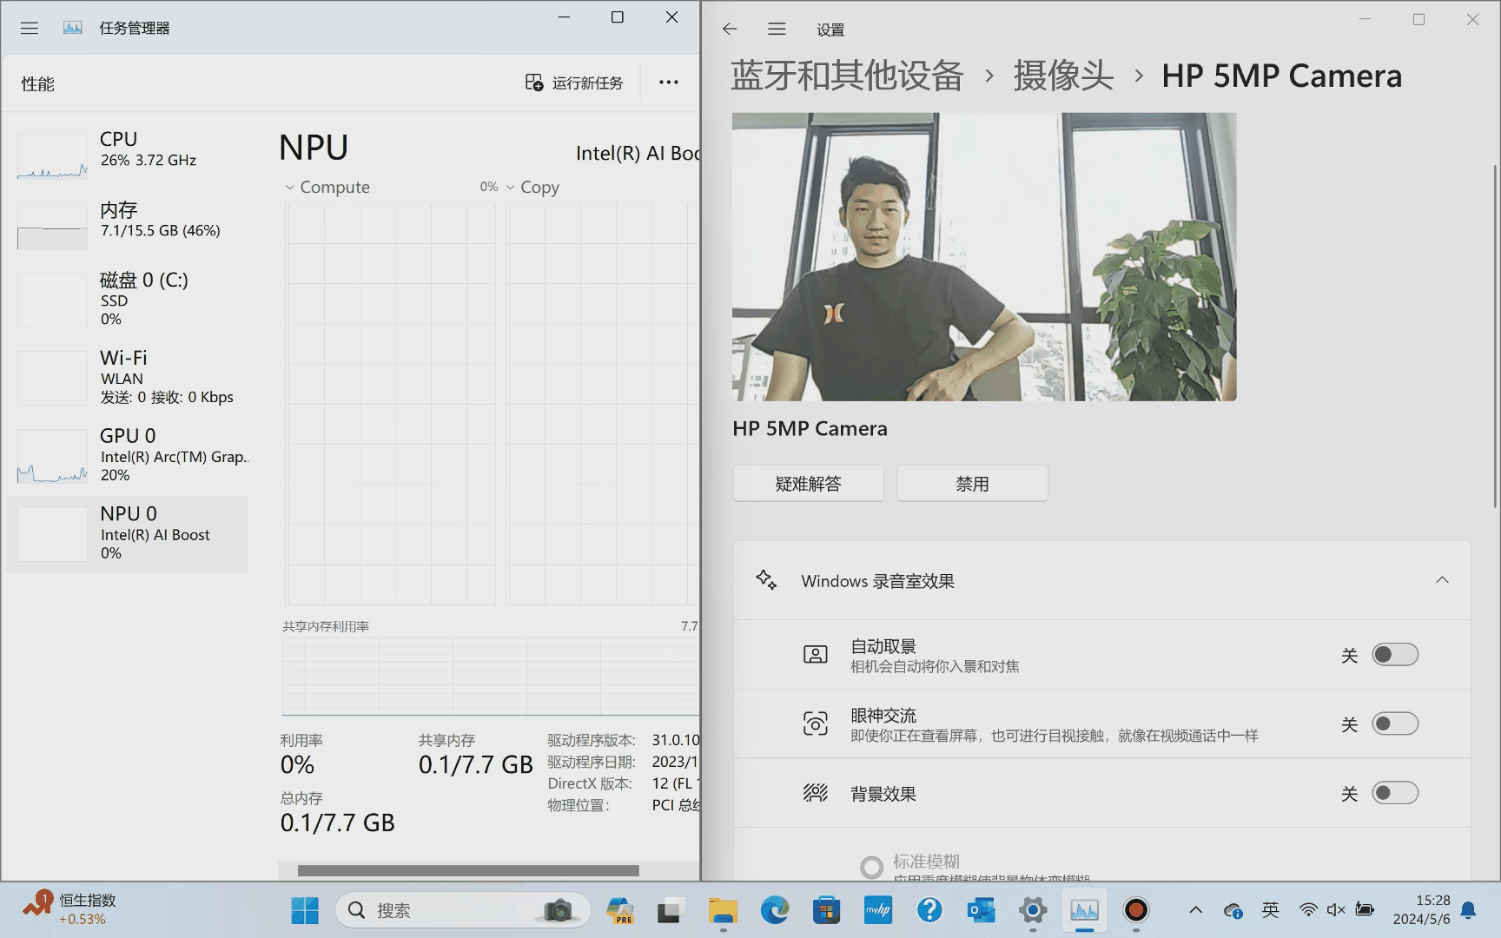The width and height of the screenshot is (1501, 938).
Task: Click the Run new task icon
Action: point(534,83)
